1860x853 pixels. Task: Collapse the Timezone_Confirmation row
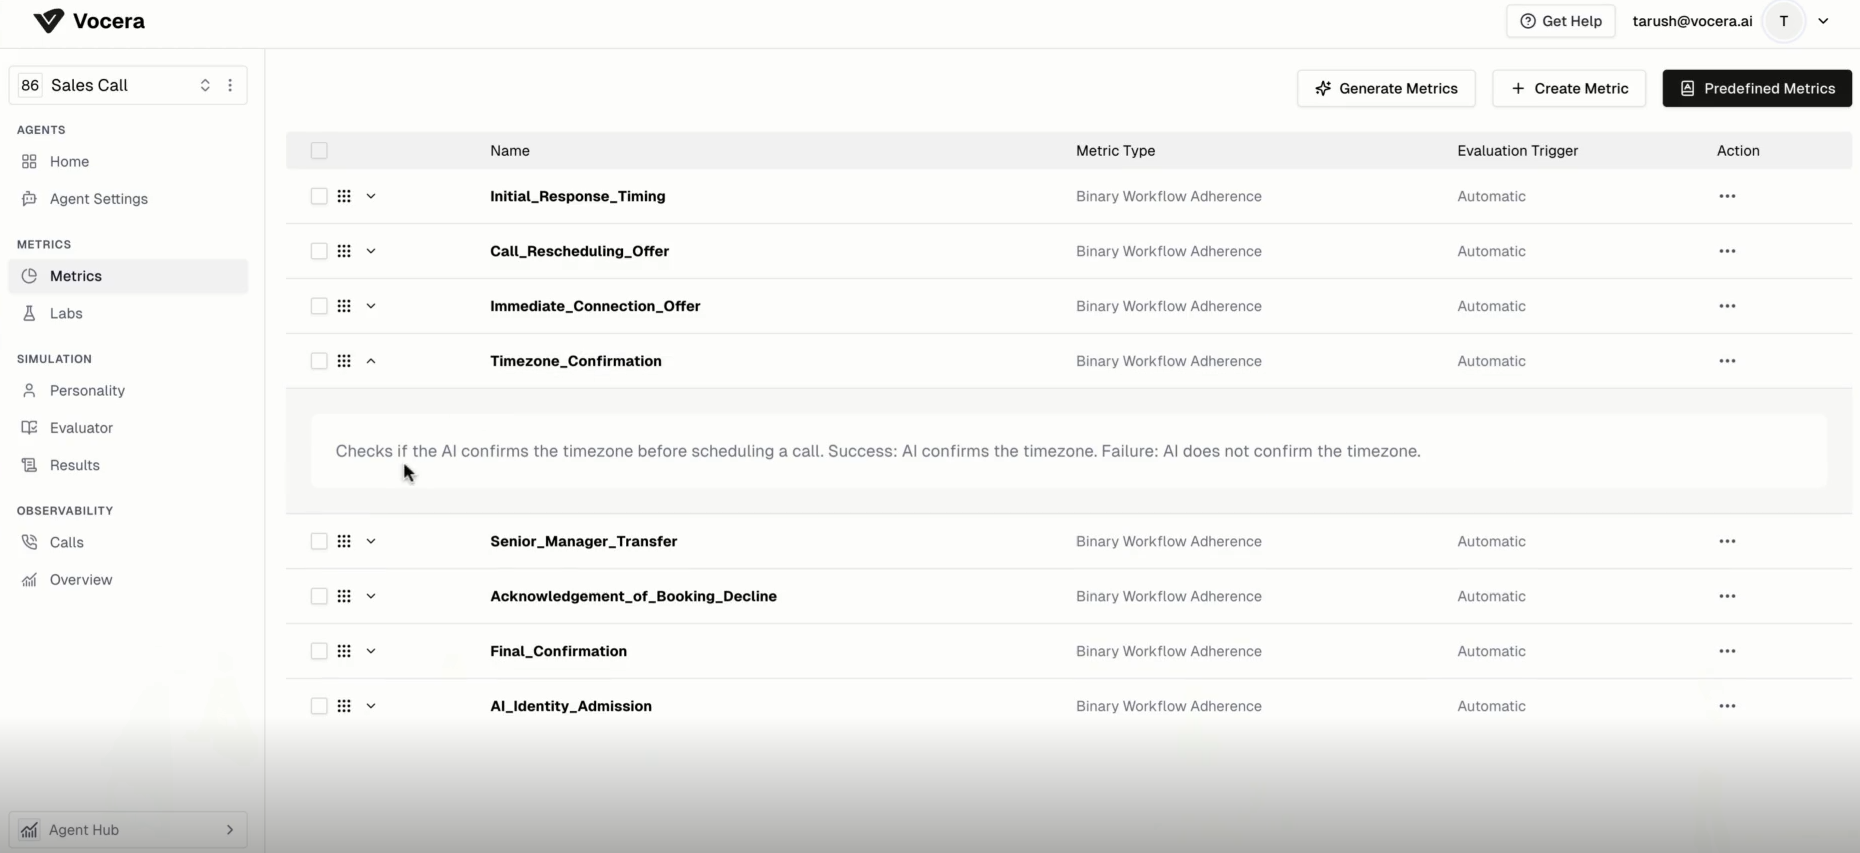(x=371, y=361)
